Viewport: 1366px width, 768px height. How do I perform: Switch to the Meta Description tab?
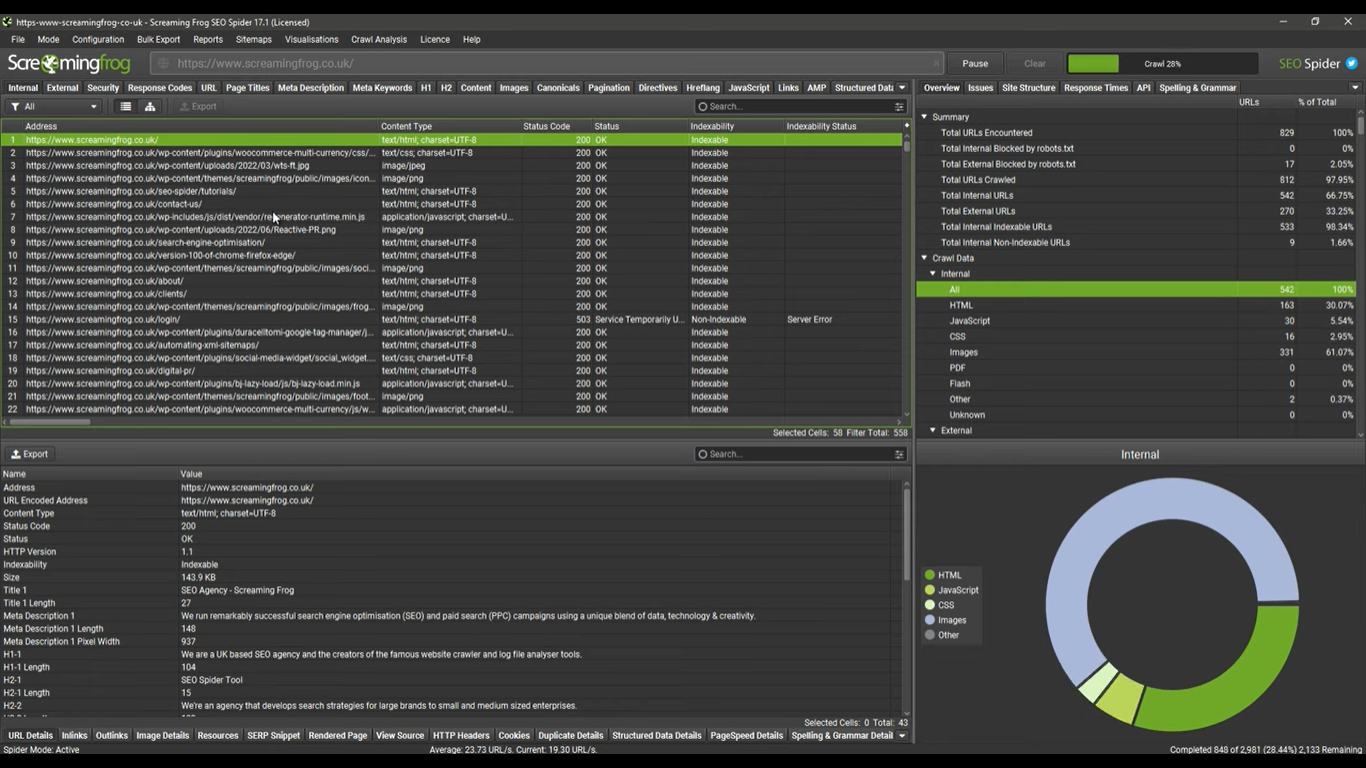coord(311,88)
